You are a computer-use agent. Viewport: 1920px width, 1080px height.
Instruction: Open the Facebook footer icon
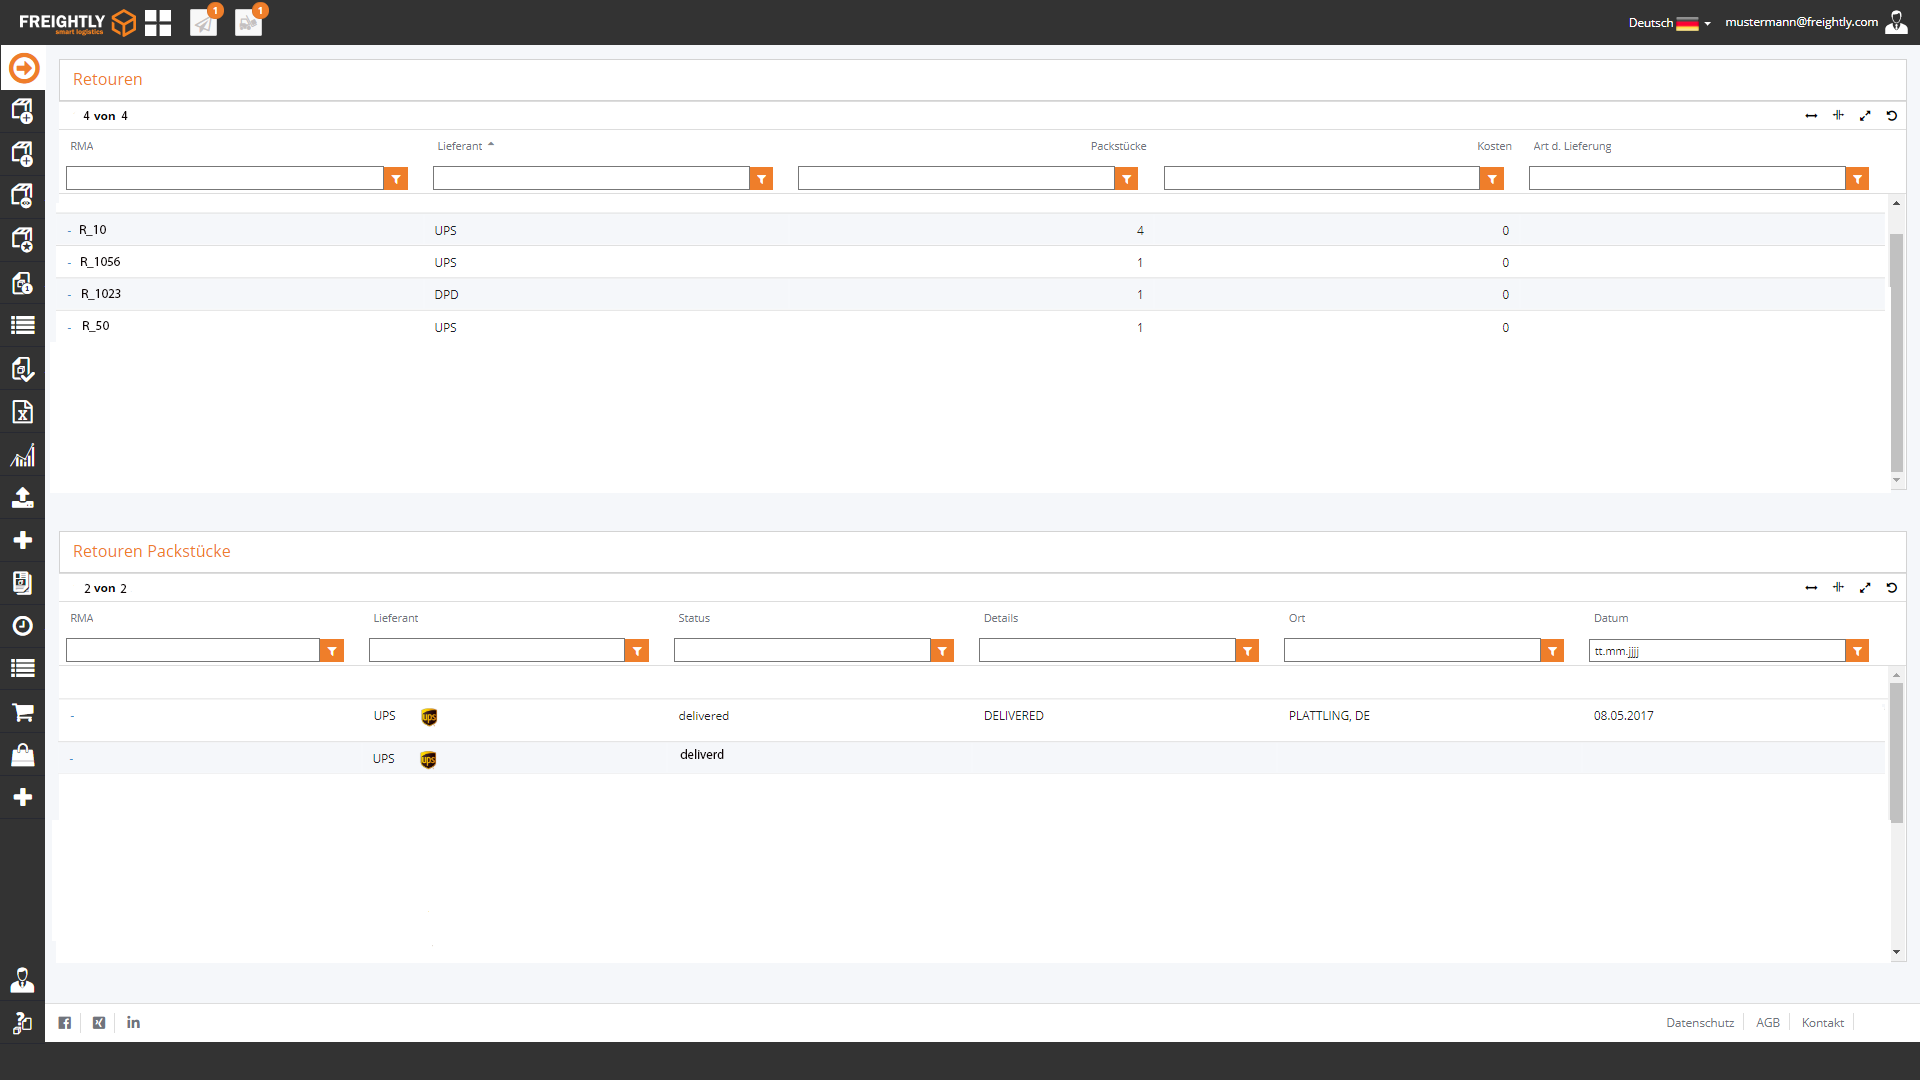pos(65,1023)
